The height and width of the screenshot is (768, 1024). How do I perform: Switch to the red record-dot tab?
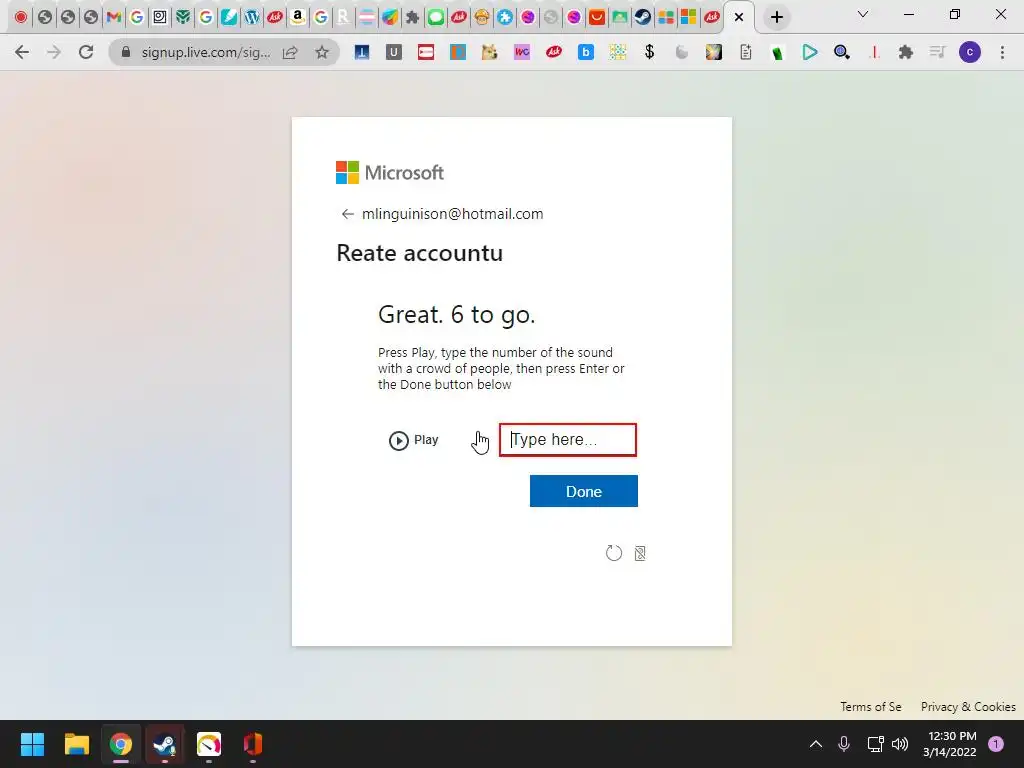pos(21,17)
